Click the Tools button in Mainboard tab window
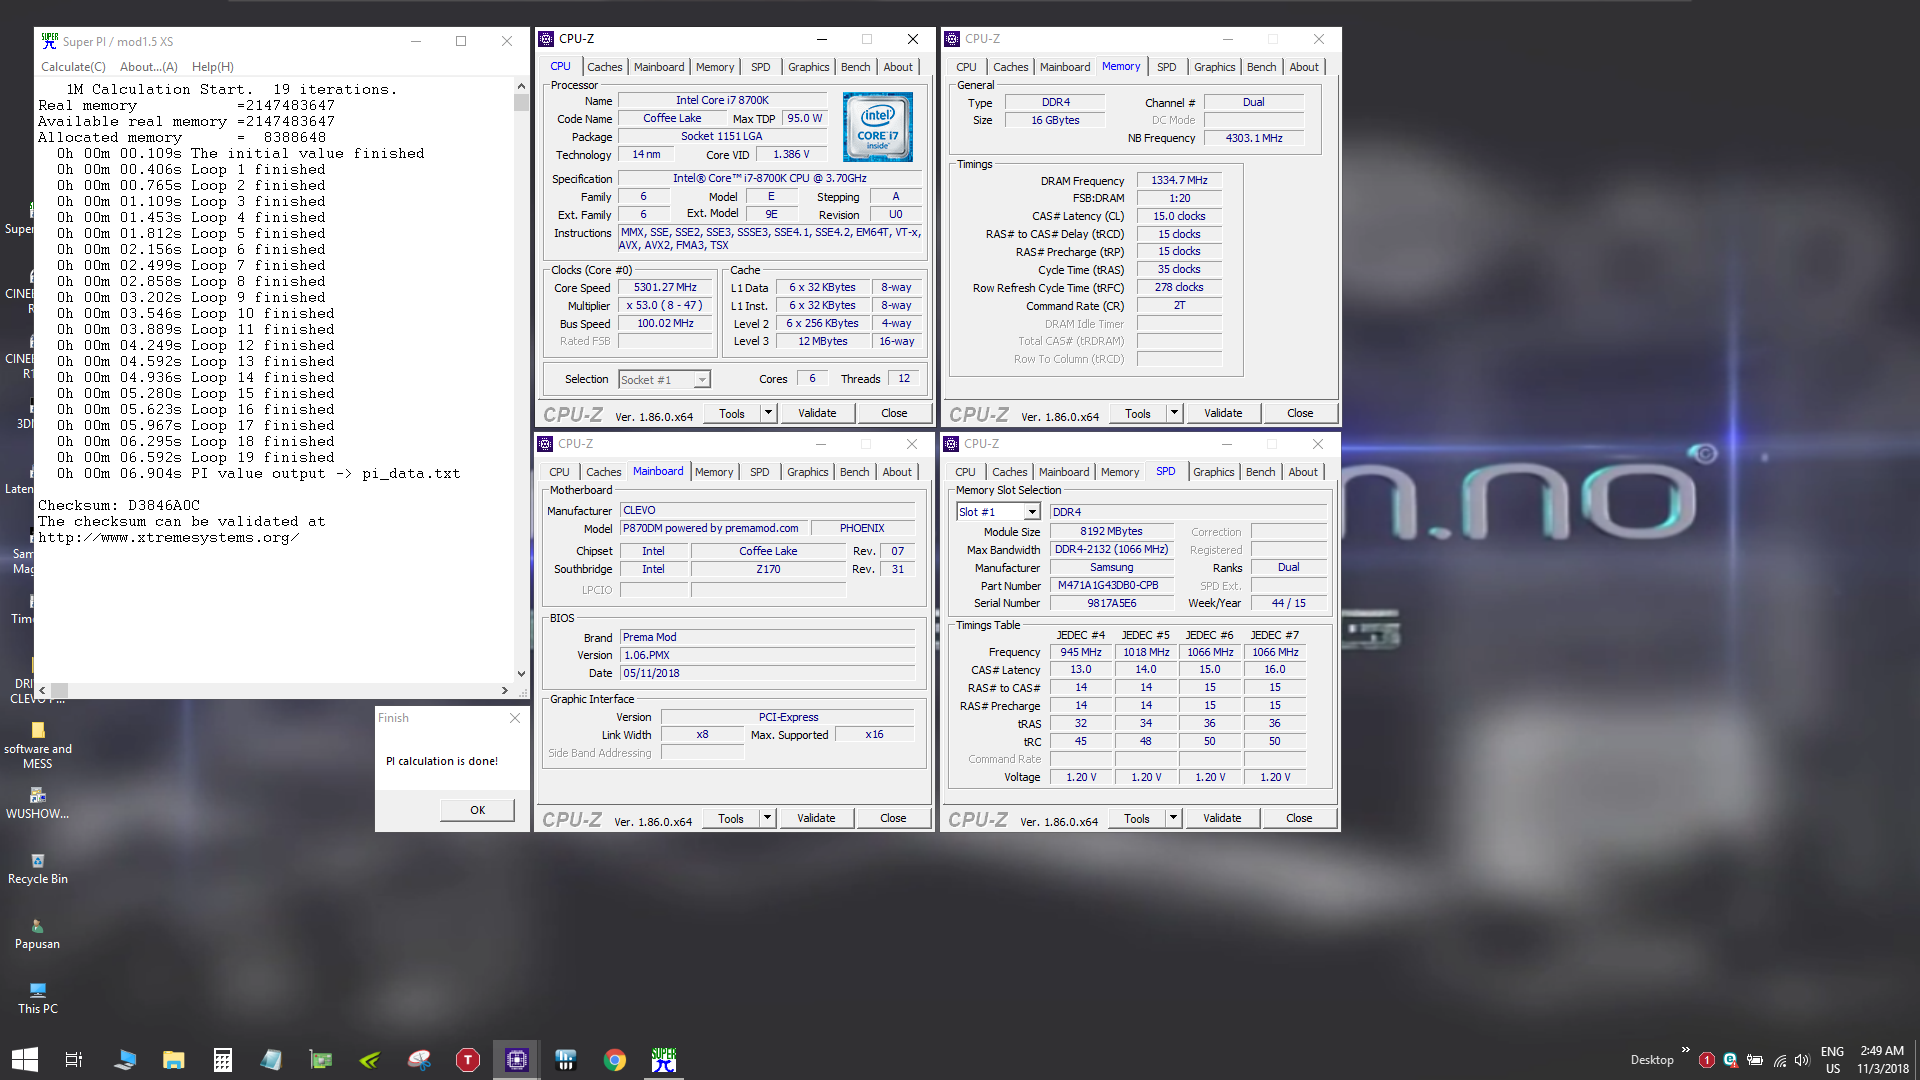 pos(731,818)
